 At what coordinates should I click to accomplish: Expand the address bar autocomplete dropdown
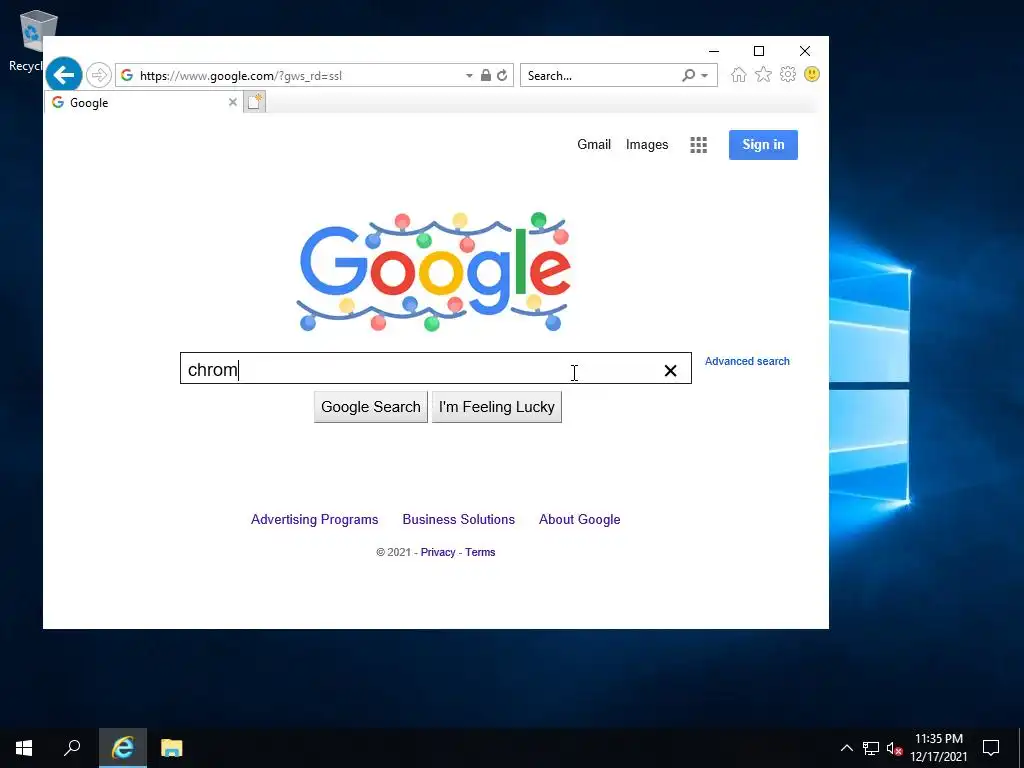(469, 76)
